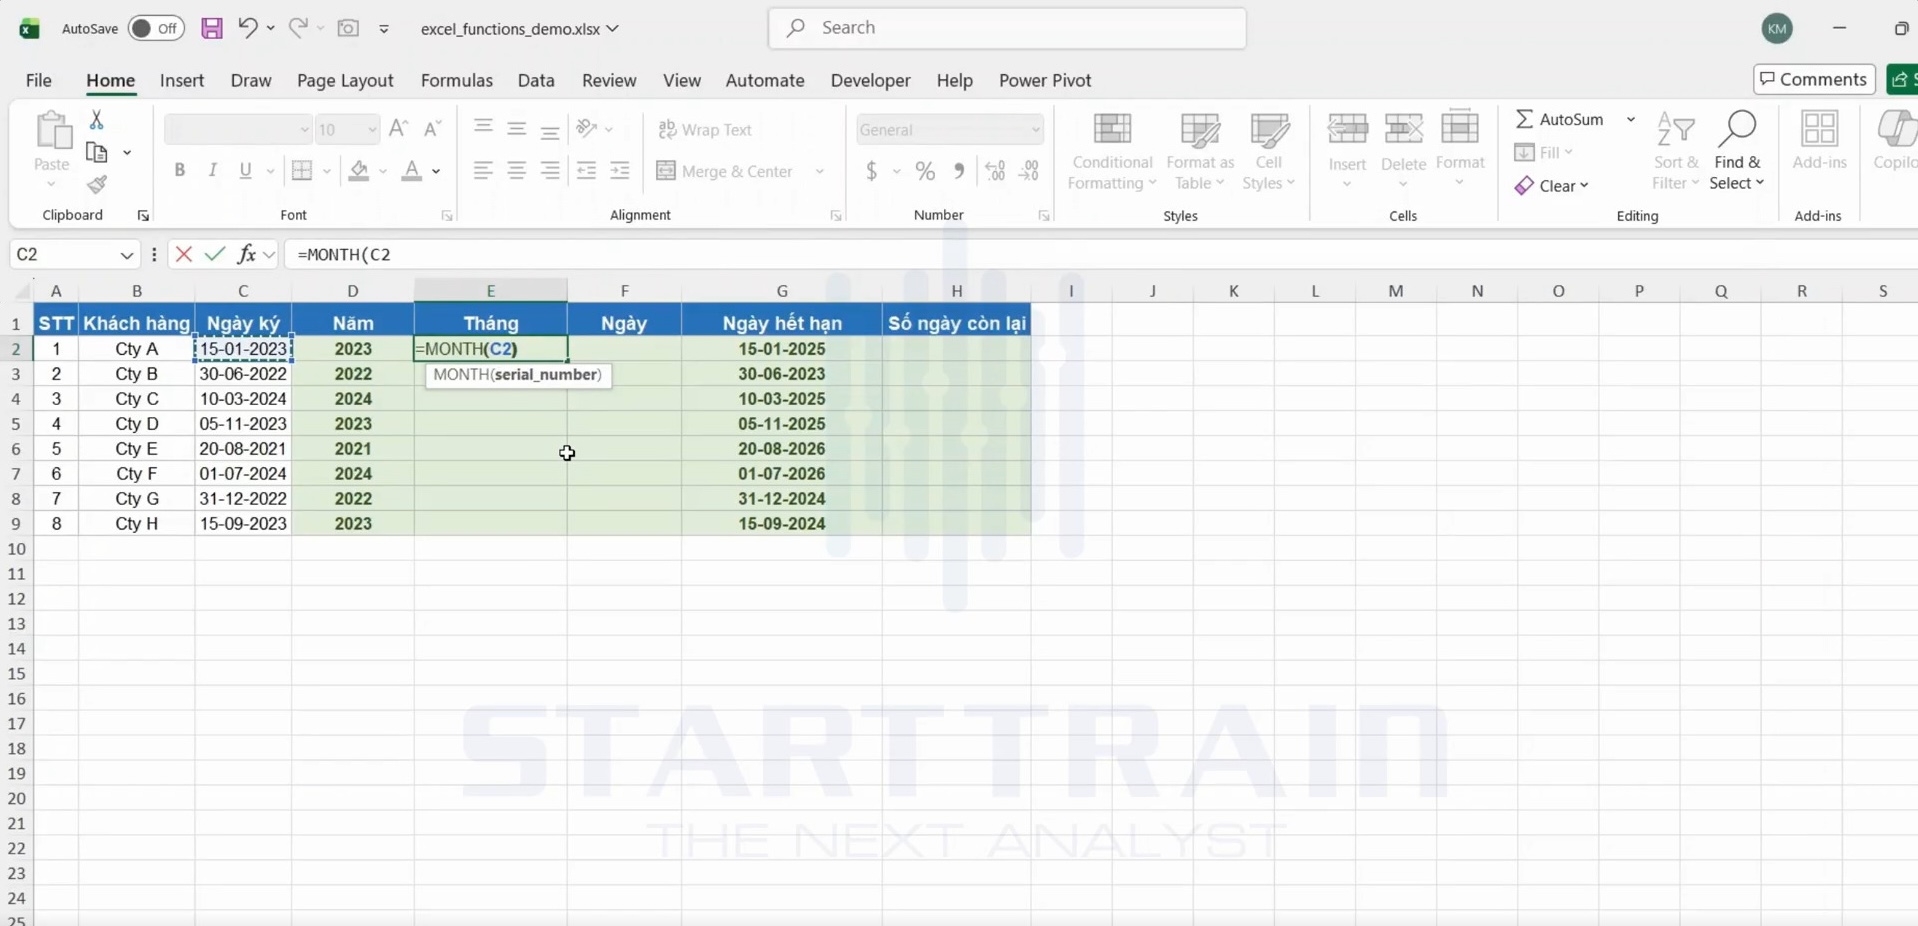The image size is (1918, 926).
Task: Open the Find & Select dropdown
Action: tap(1737, 152)
